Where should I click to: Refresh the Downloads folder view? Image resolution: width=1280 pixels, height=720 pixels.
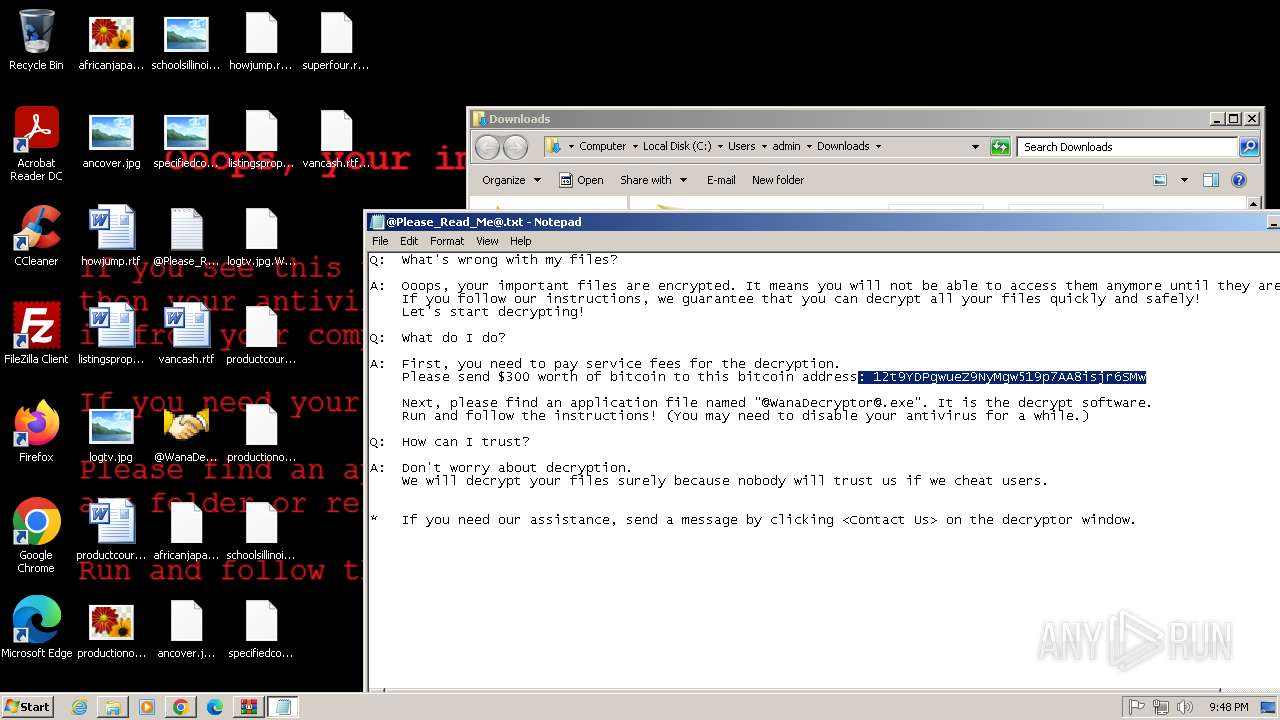[x=1000, y=147]
